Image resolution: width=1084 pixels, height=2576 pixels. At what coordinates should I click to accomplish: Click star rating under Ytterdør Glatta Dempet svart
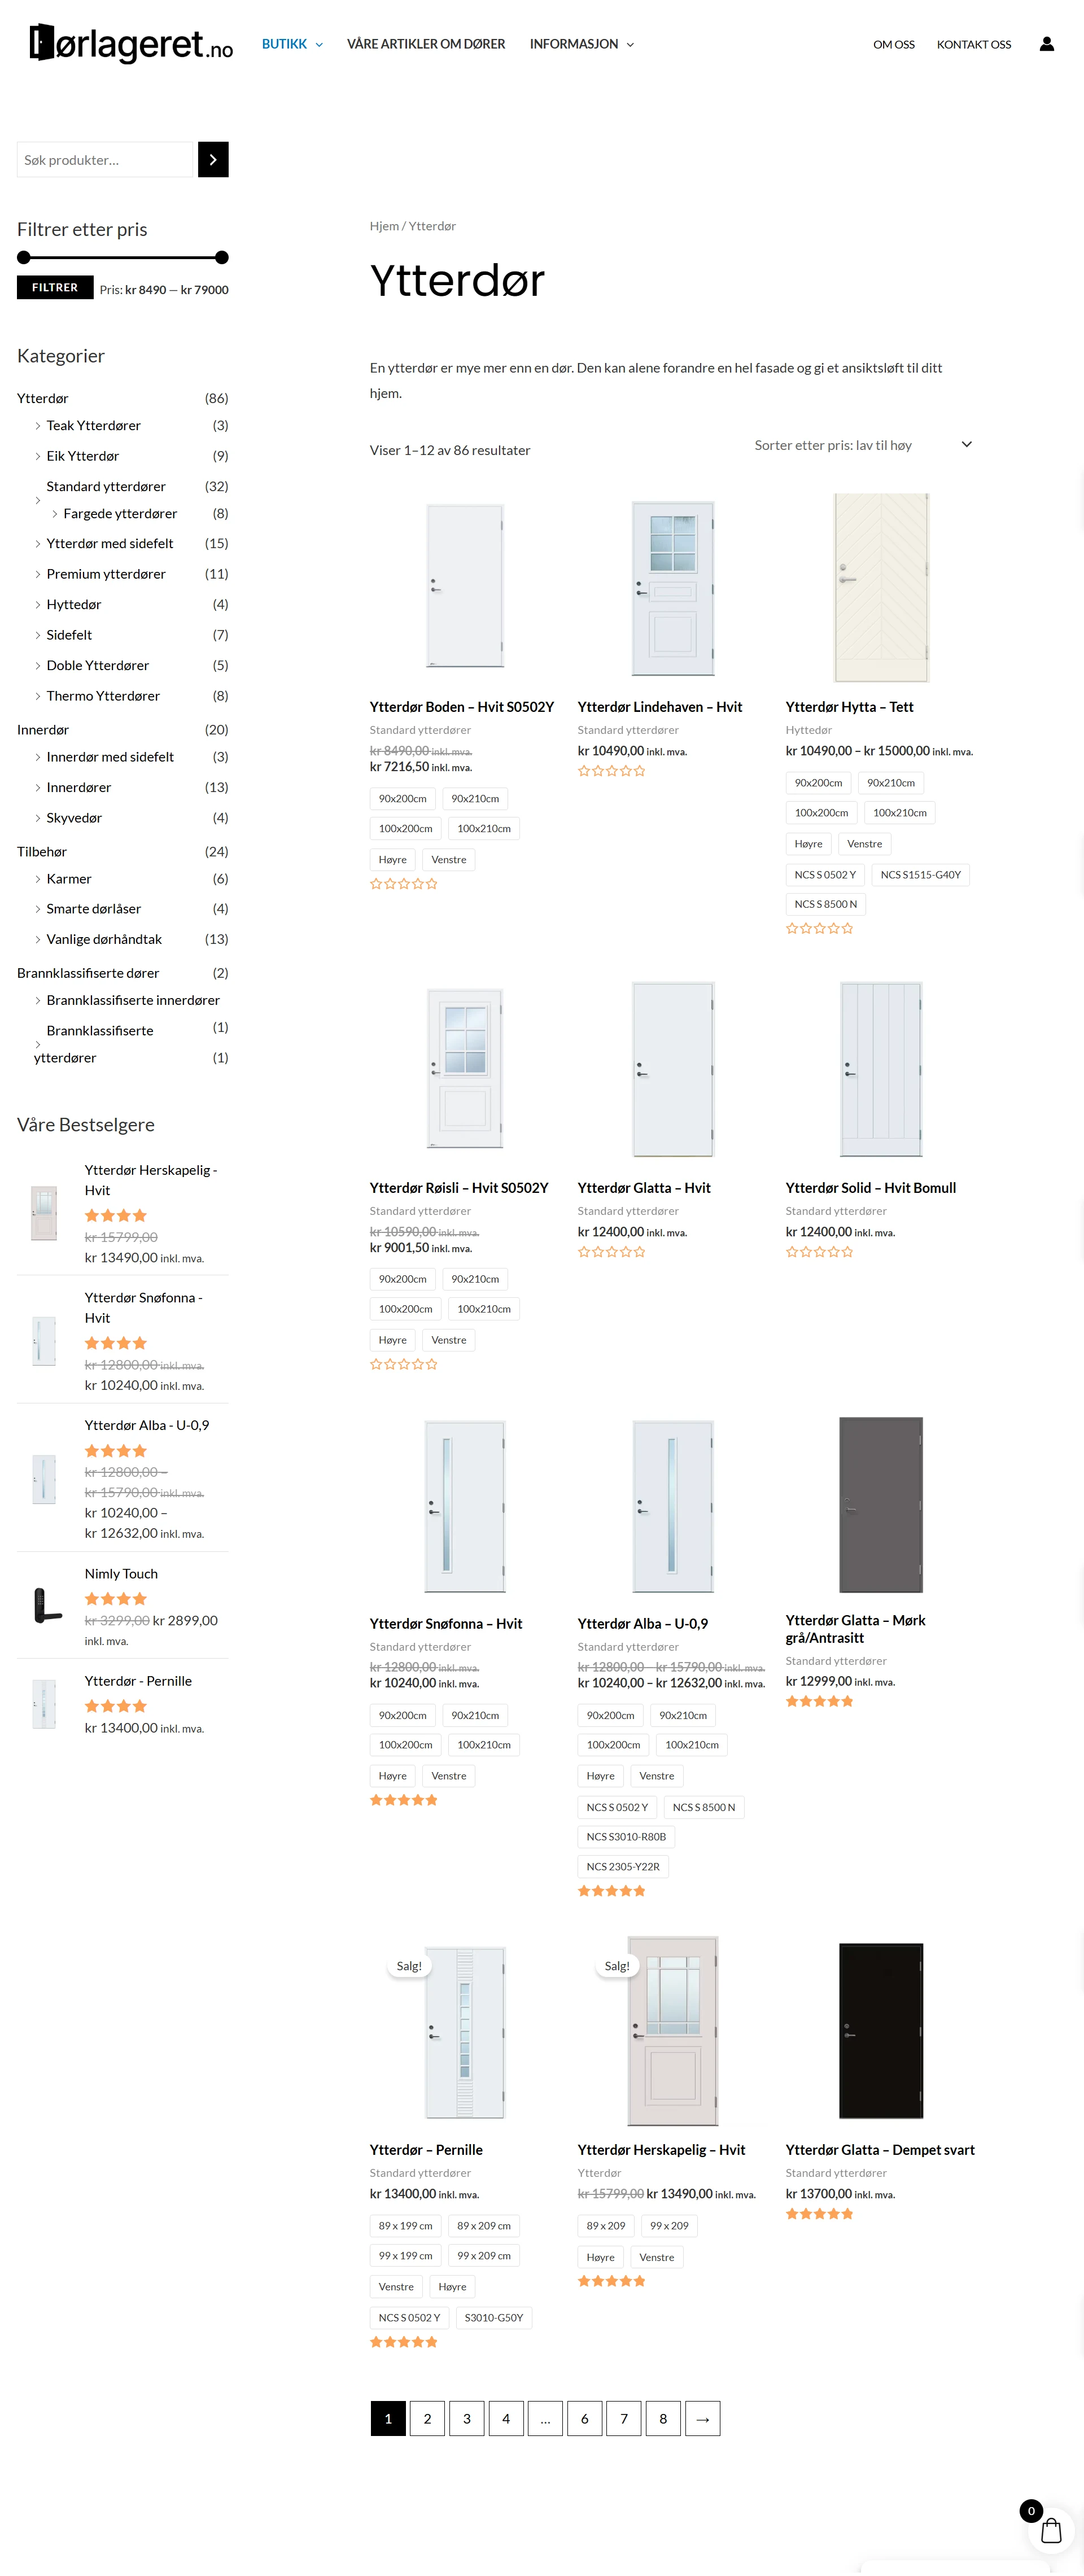point(819,2214)
